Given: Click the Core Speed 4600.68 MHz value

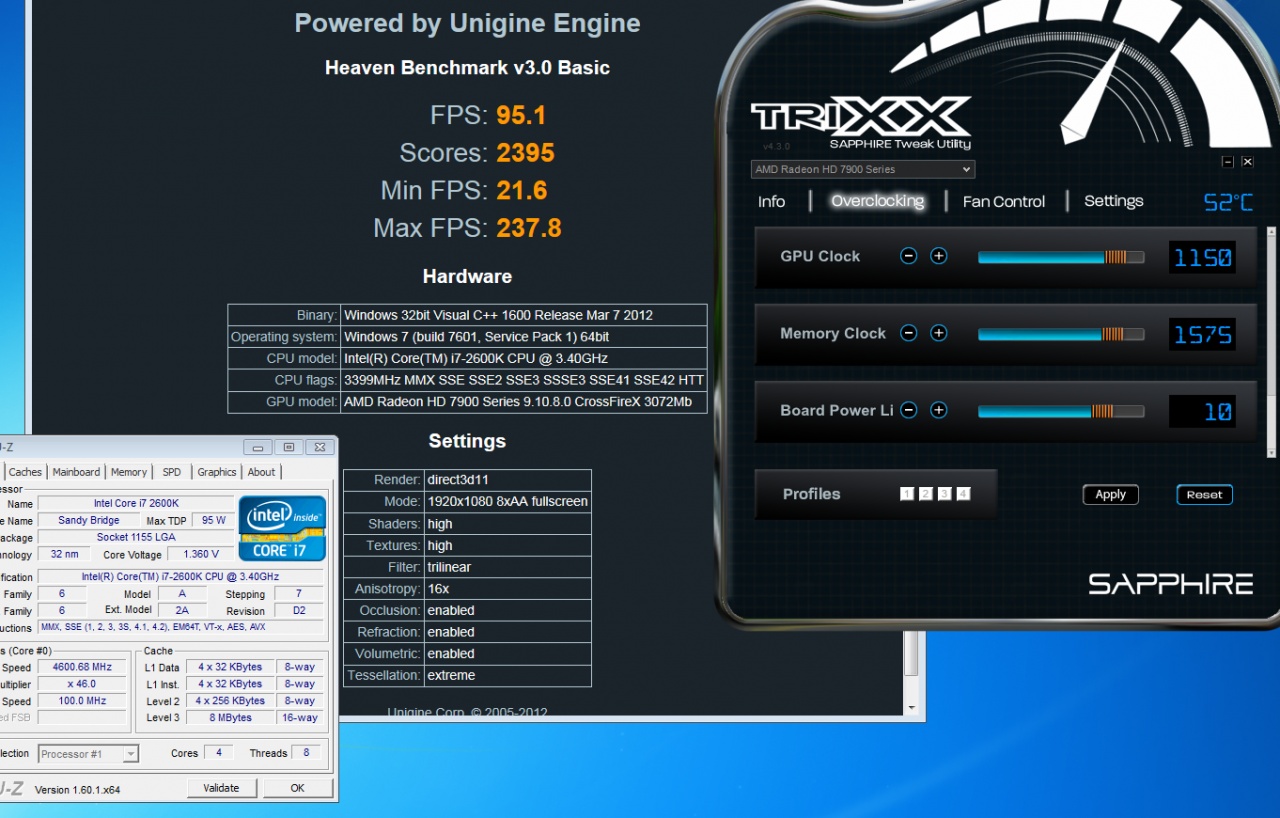Looking at the screenshot, I should click(82, 667).
